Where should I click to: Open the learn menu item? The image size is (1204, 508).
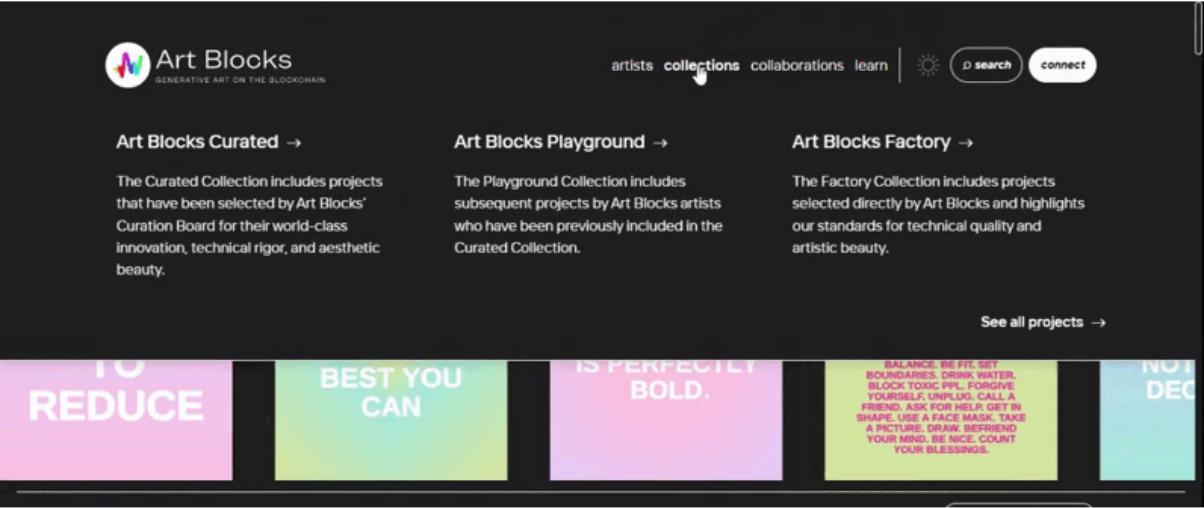[x=871, y=65]
